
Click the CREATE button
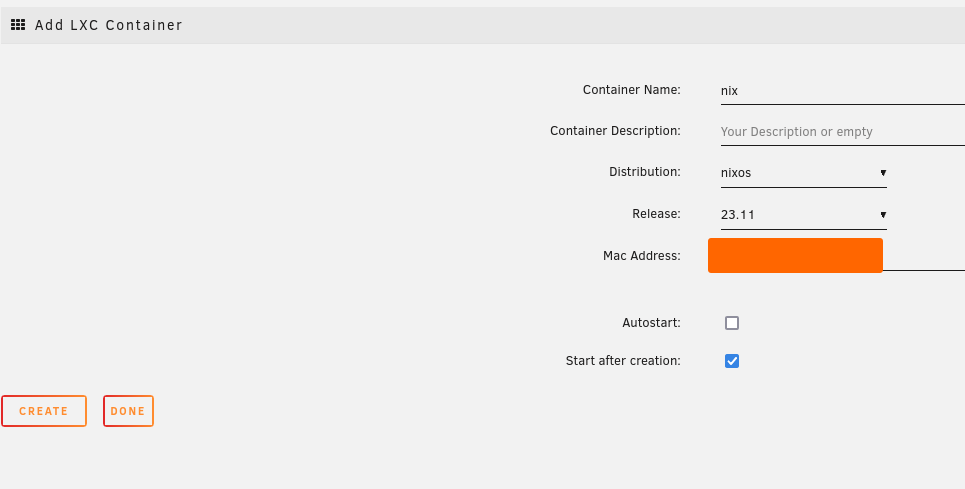pyautogui.click(x=44, y=411)
